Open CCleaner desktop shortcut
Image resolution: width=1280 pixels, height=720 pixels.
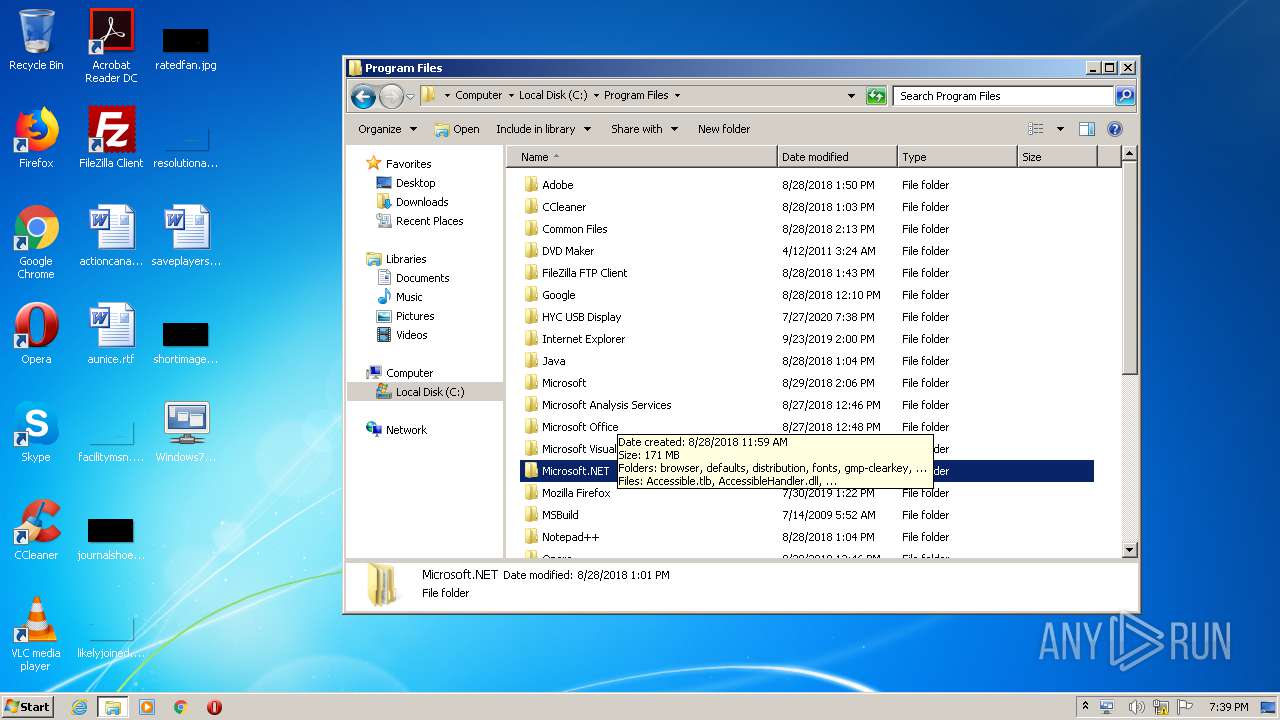[36, 530]
